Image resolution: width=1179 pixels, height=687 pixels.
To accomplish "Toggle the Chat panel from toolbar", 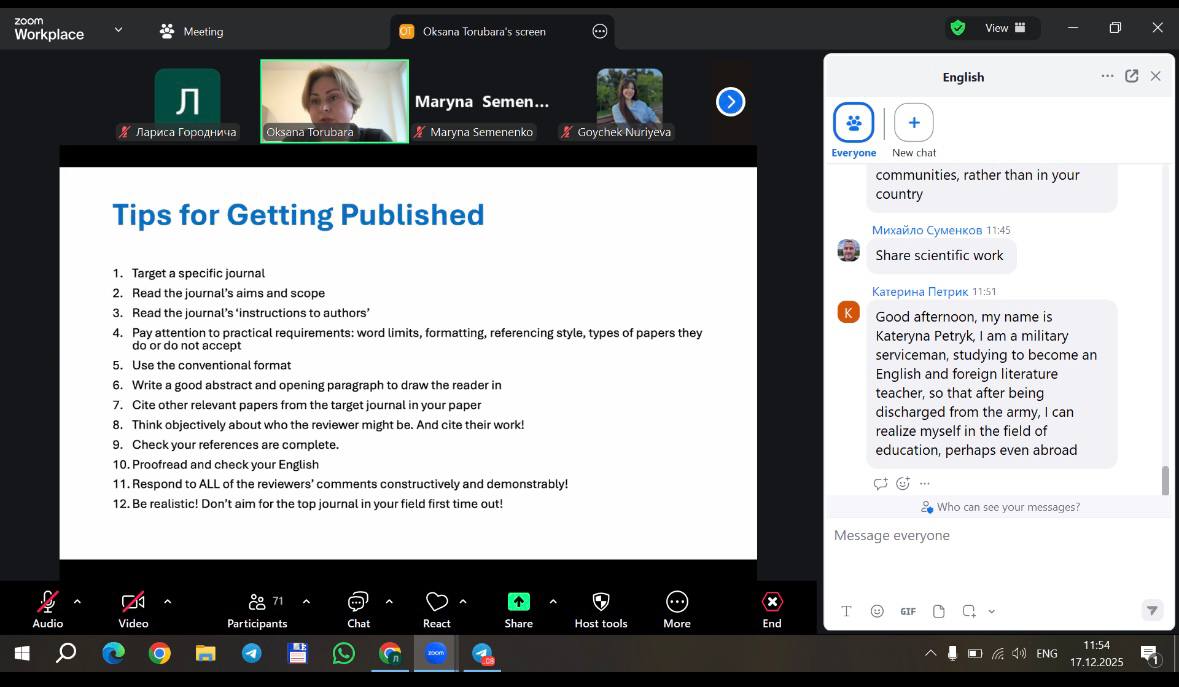I will [358, 602].
